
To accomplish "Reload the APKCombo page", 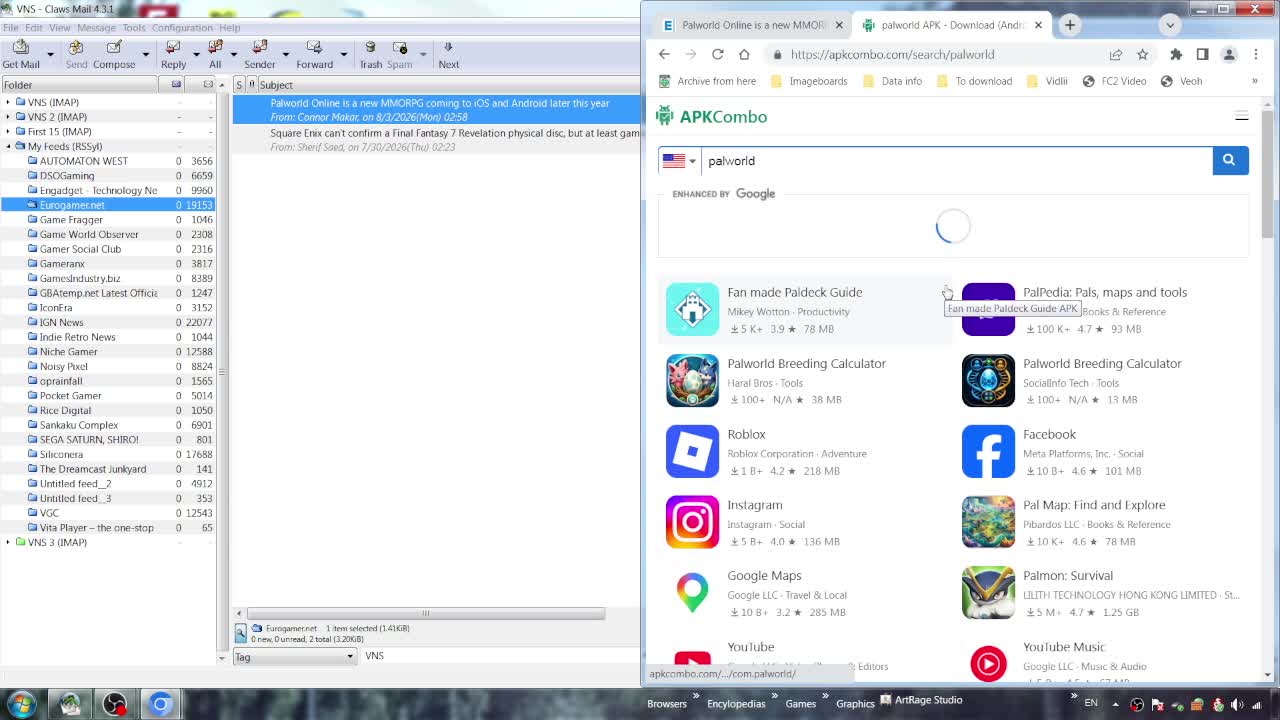I will [x=717, y=54].
